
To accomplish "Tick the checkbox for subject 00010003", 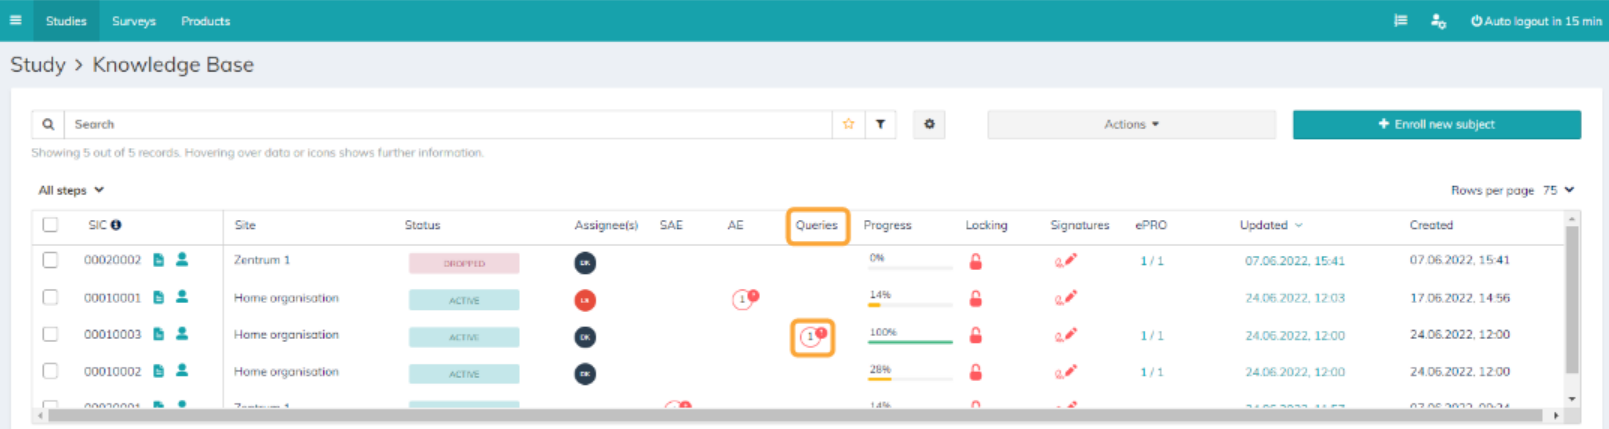I will (50, 334).
